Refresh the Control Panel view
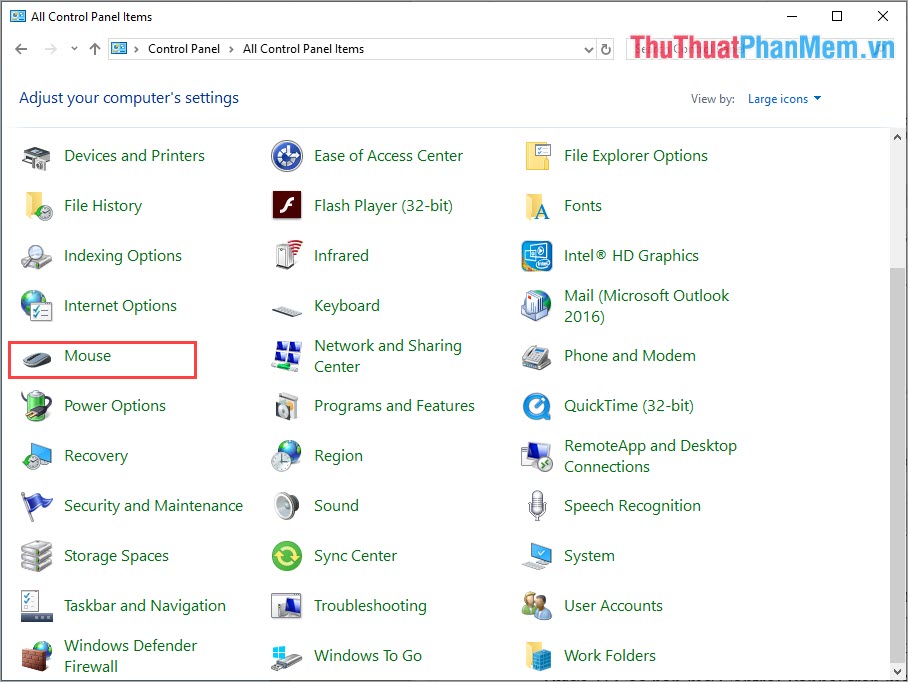Screen dimensions: 908x682 pyautogui.click(x=606, y=49)
